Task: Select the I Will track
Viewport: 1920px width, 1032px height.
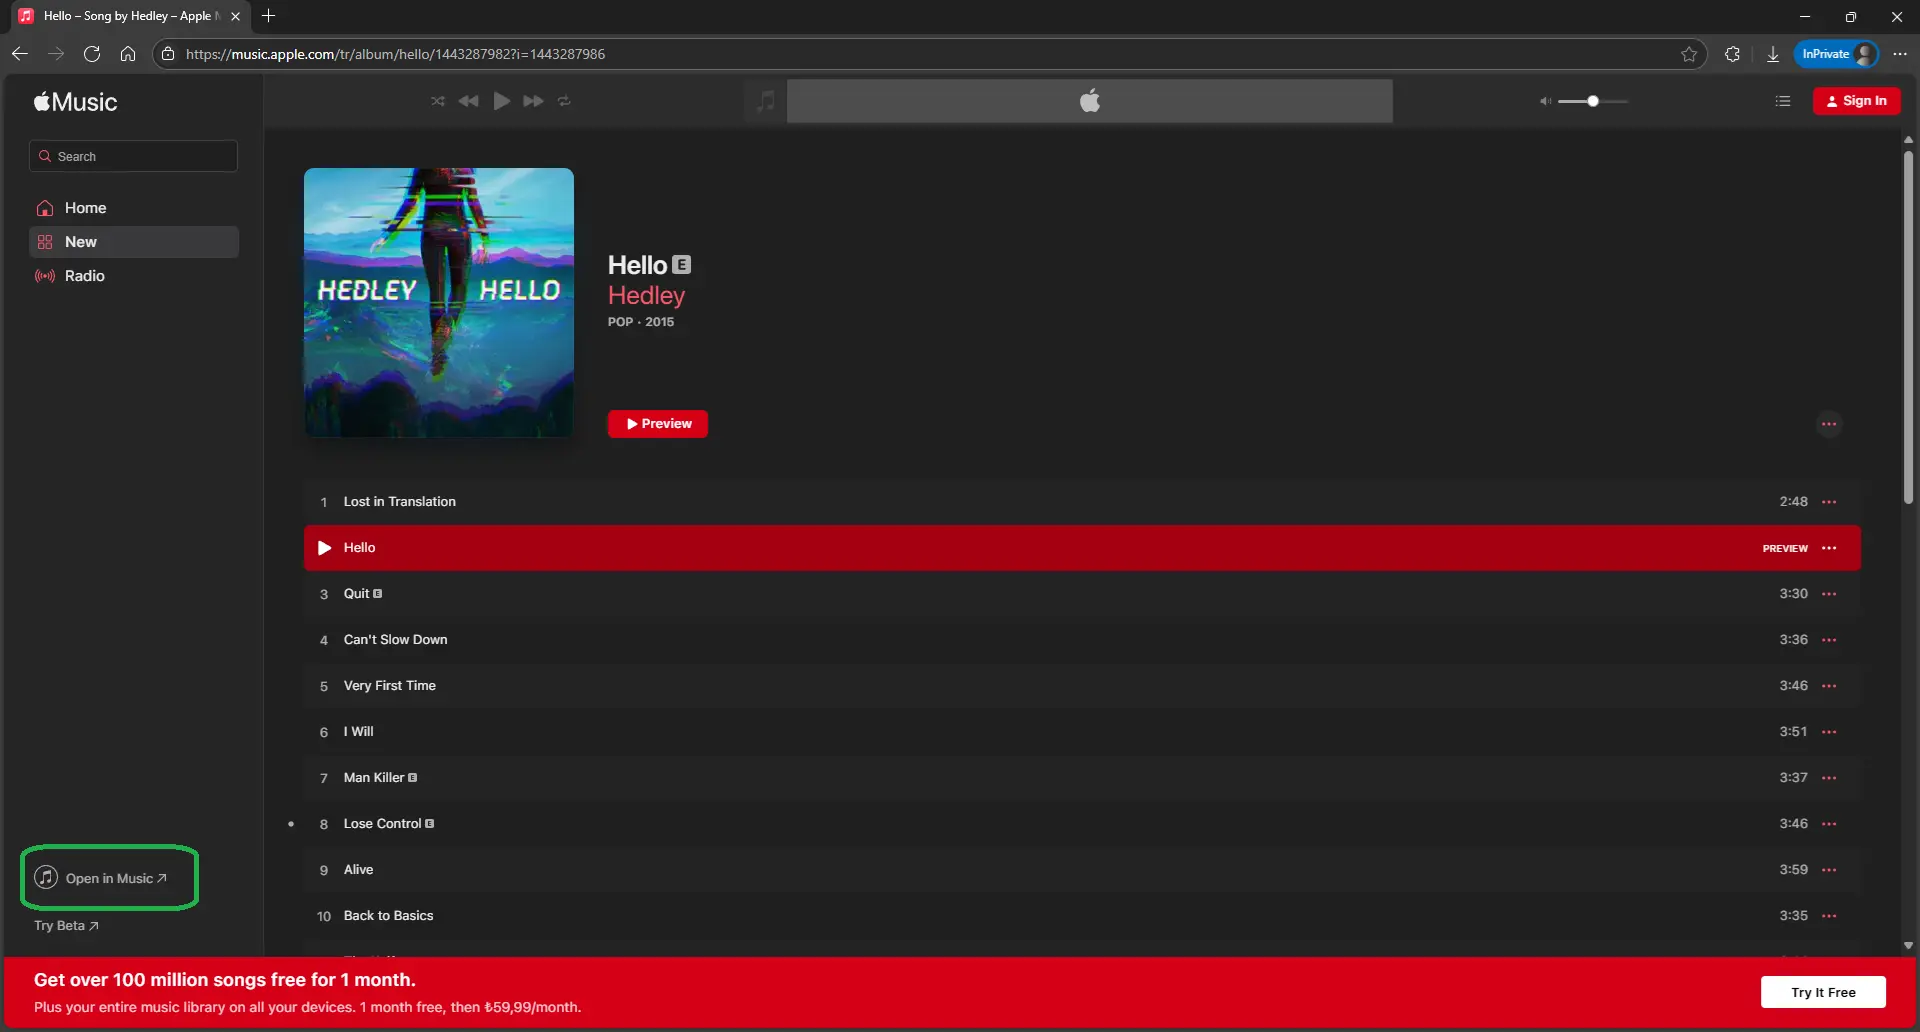Action: (x=1082, y=732)
